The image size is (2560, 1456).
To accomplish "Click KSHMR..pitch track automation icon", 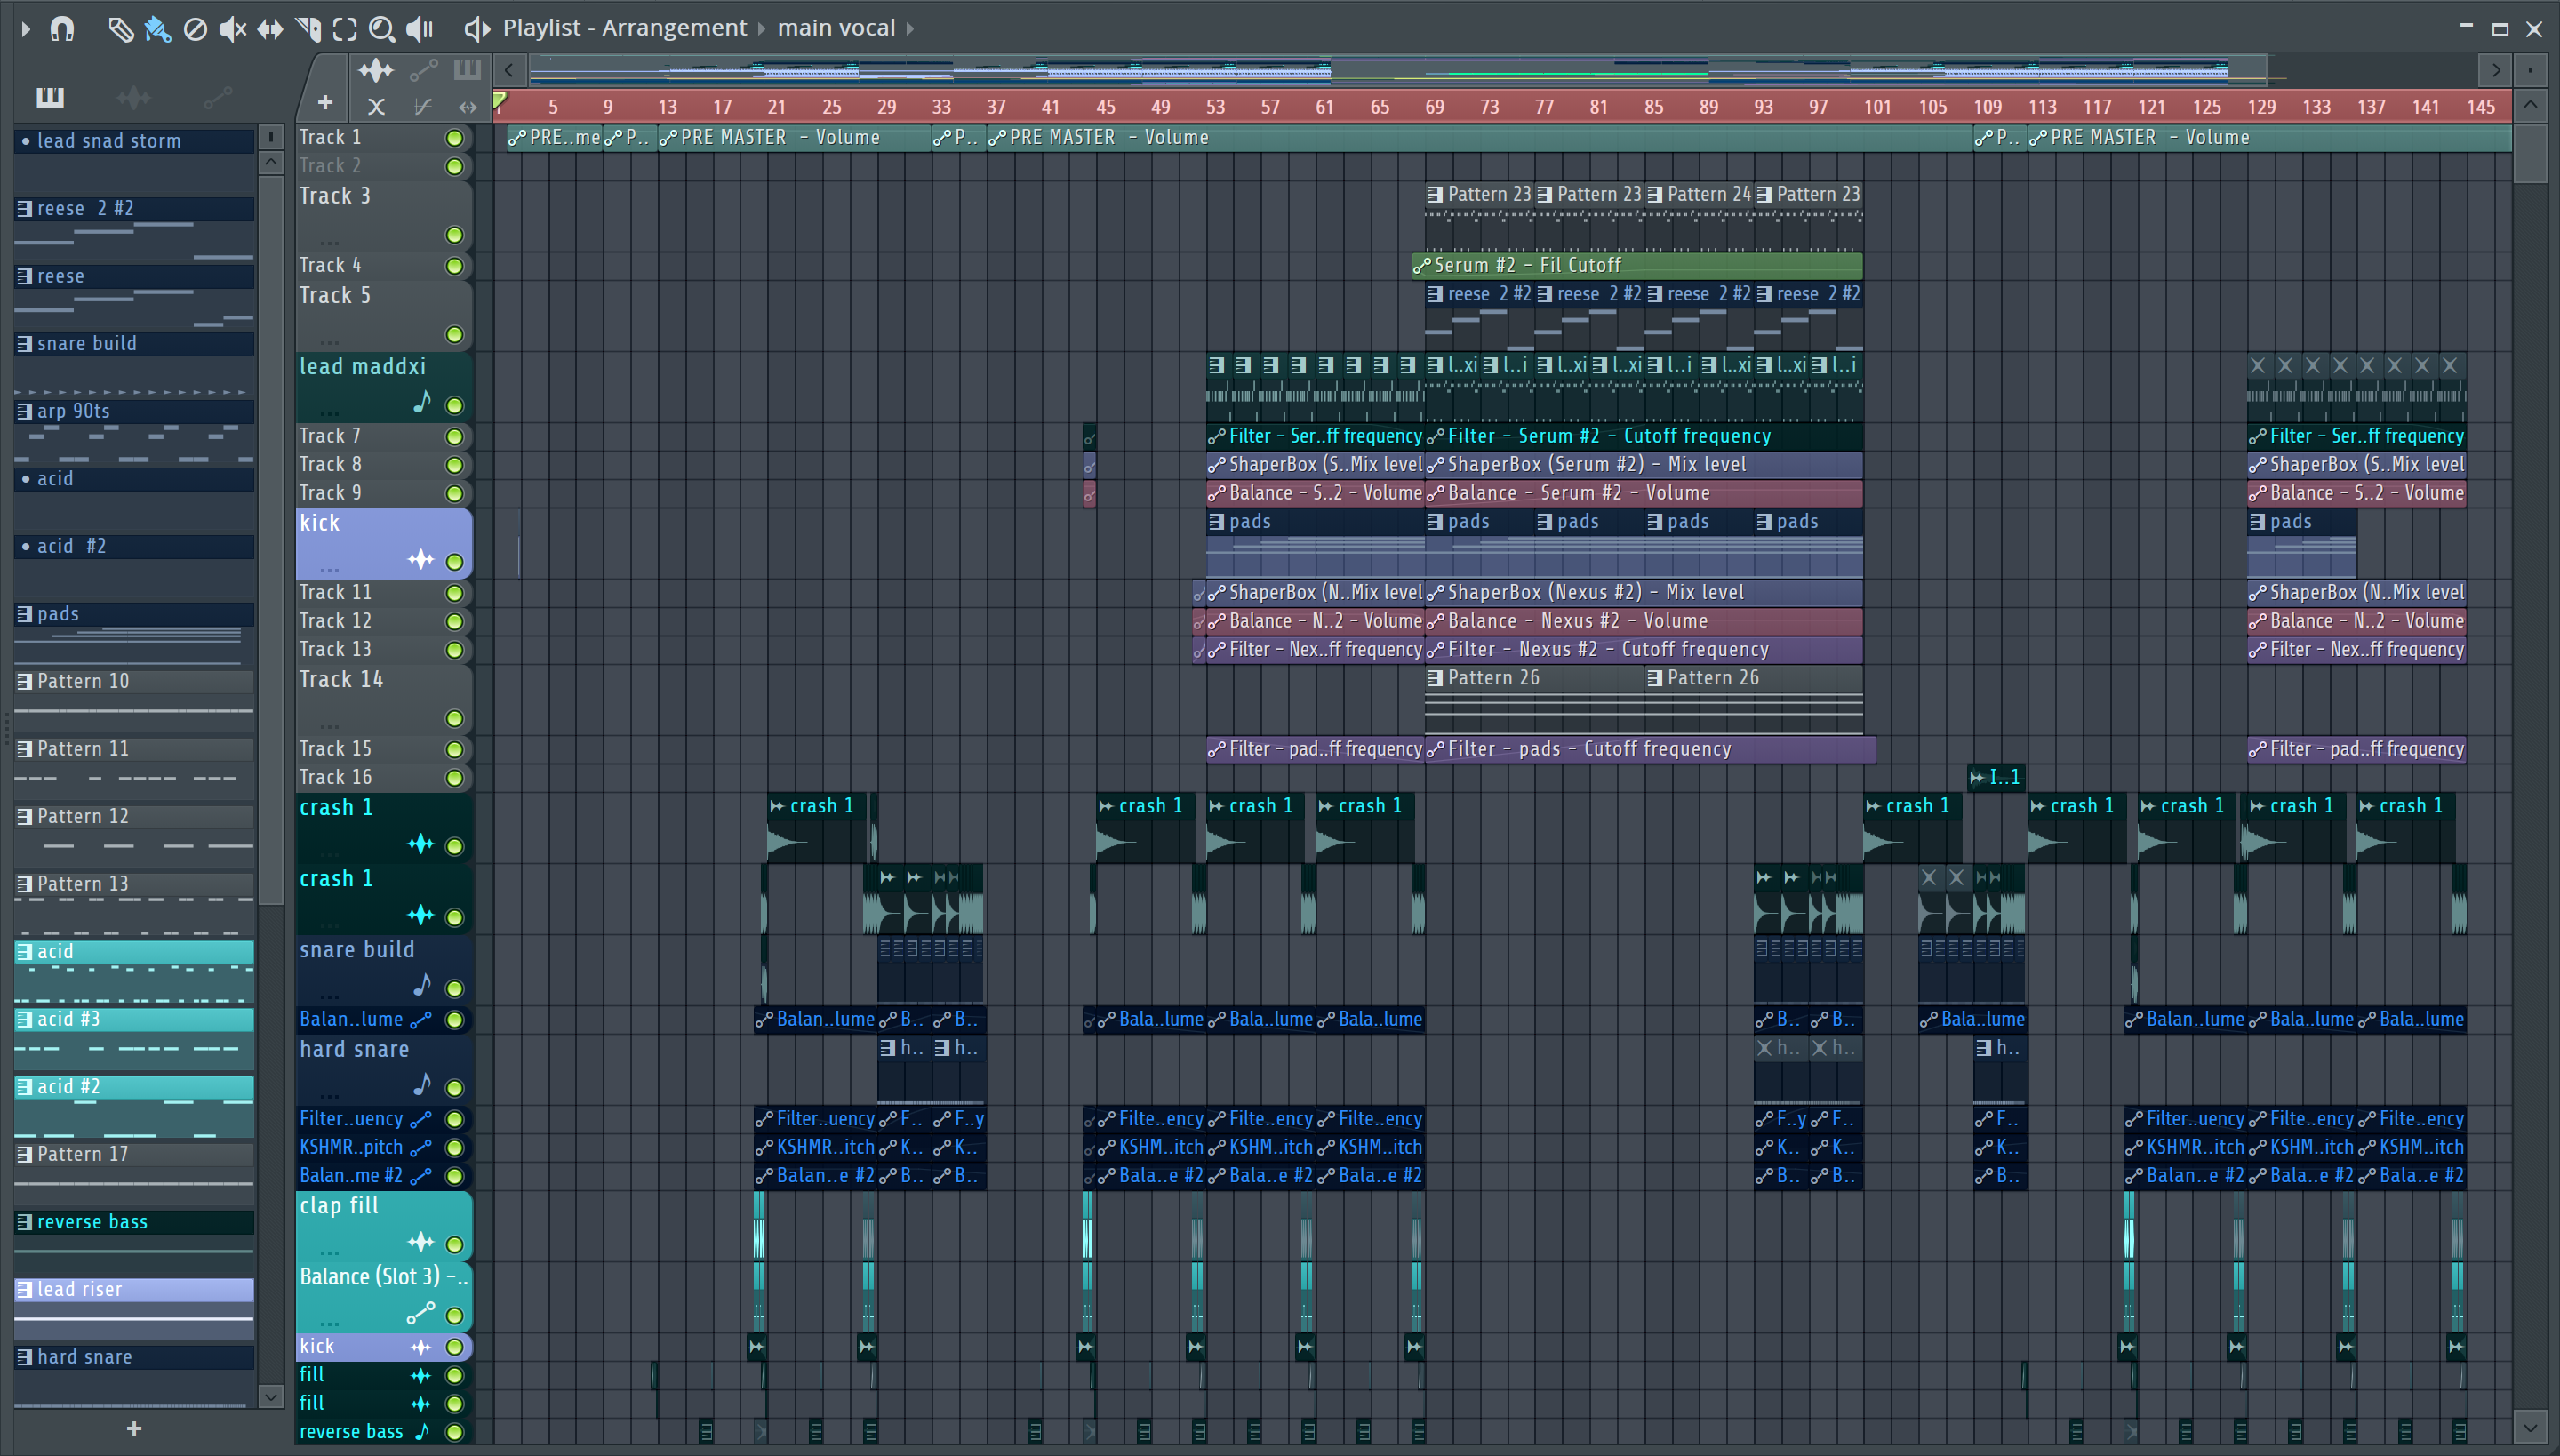I will pyautogui.click(x=421, y=1147).
